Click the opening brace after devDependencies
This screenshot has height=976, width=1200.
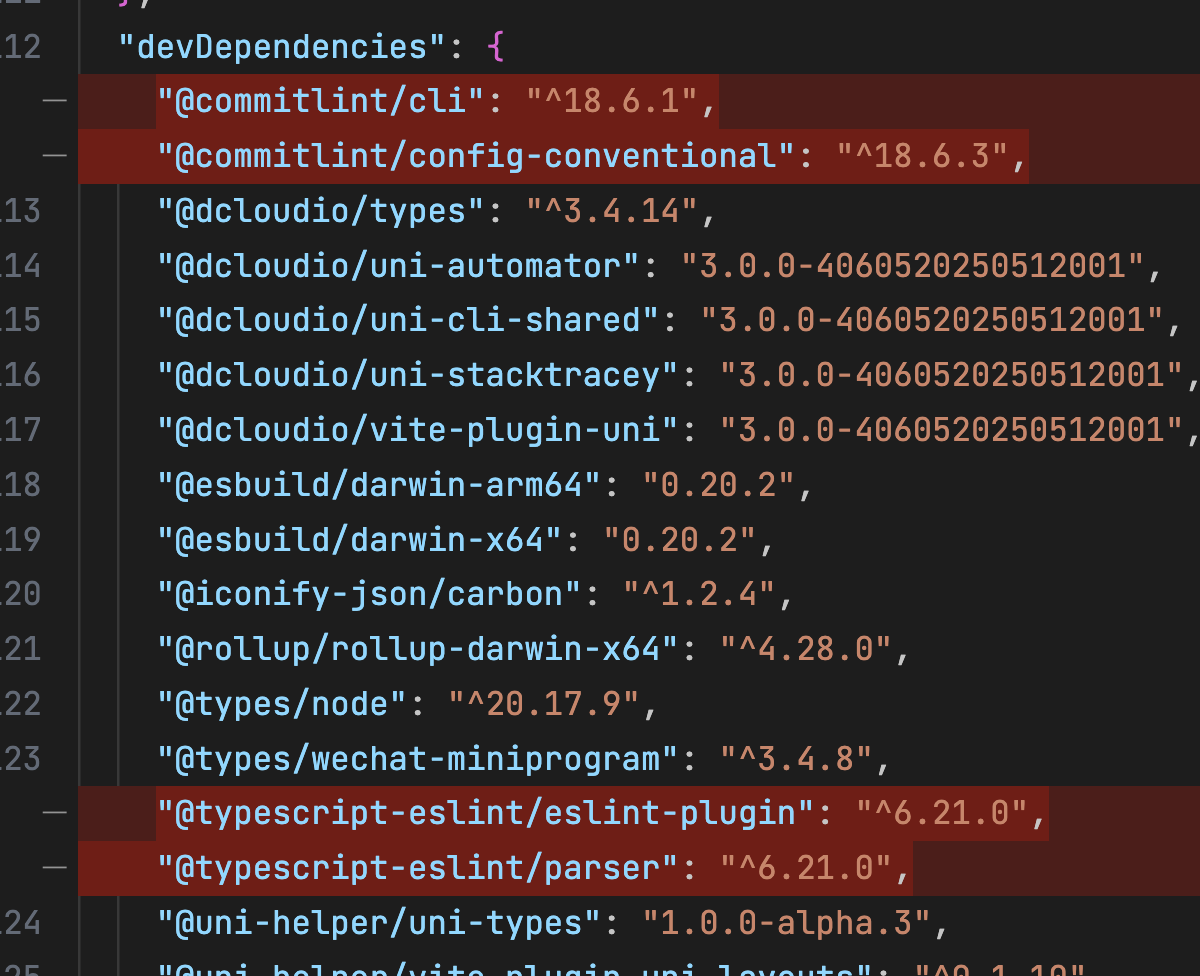496,47
